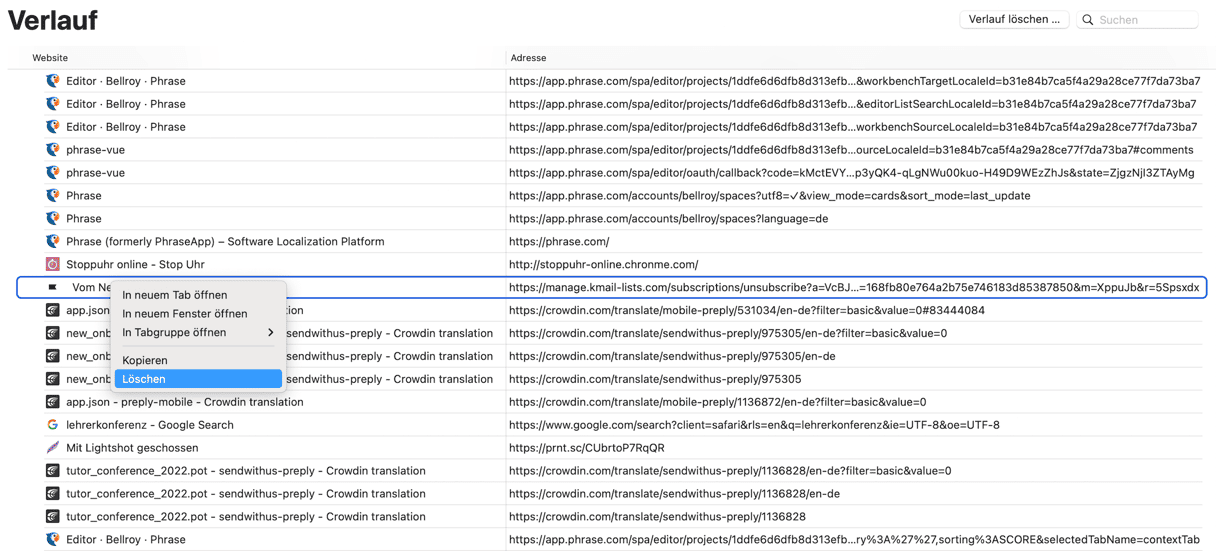Screen dimensions: 1216x551
Task: Select lehrerkonferenz - Google Search title
Action: click(150, 424)
